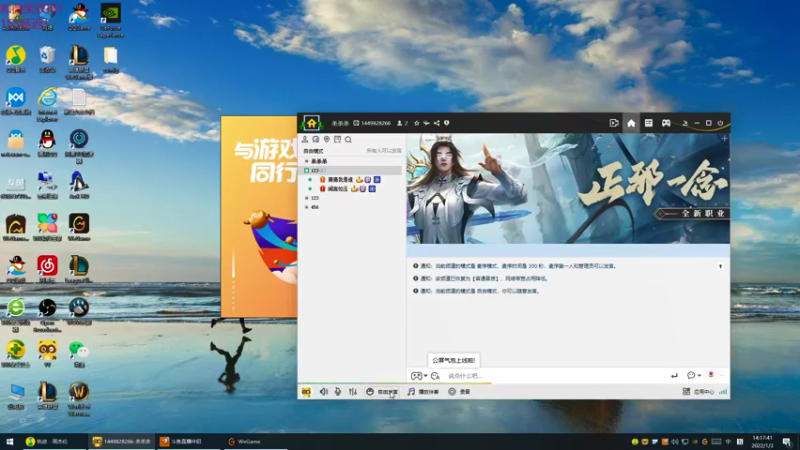Image resolution: width=800 pixels, height=450 pixels.
Task: Open the Recycle Bin desktop icon
Action: pyautogui.click(x=47, y=59)
